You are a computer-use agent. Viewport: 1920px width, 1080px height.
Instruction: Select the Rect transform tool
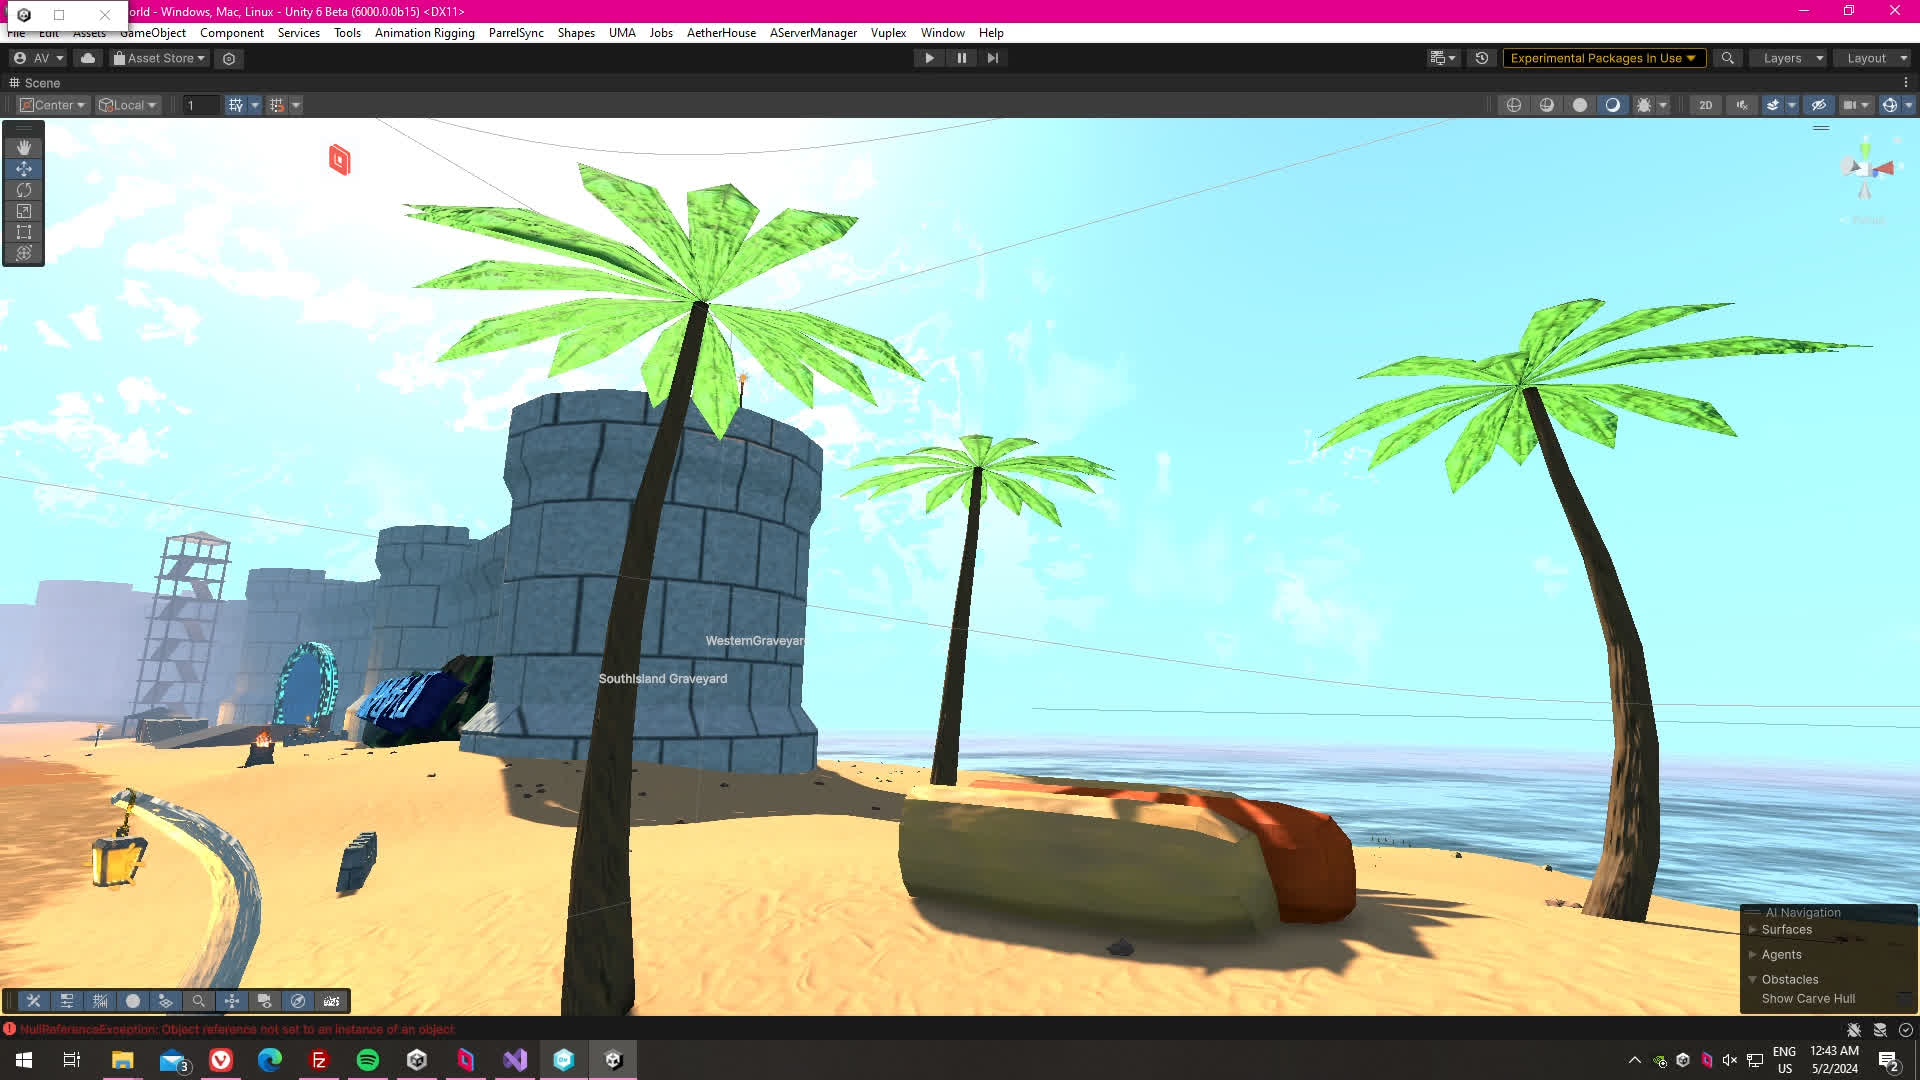(24, 232)
